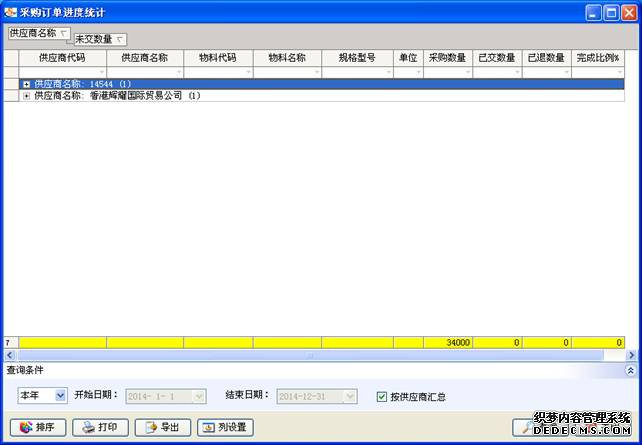Open 列设置 column settings

tap(222, 427)
